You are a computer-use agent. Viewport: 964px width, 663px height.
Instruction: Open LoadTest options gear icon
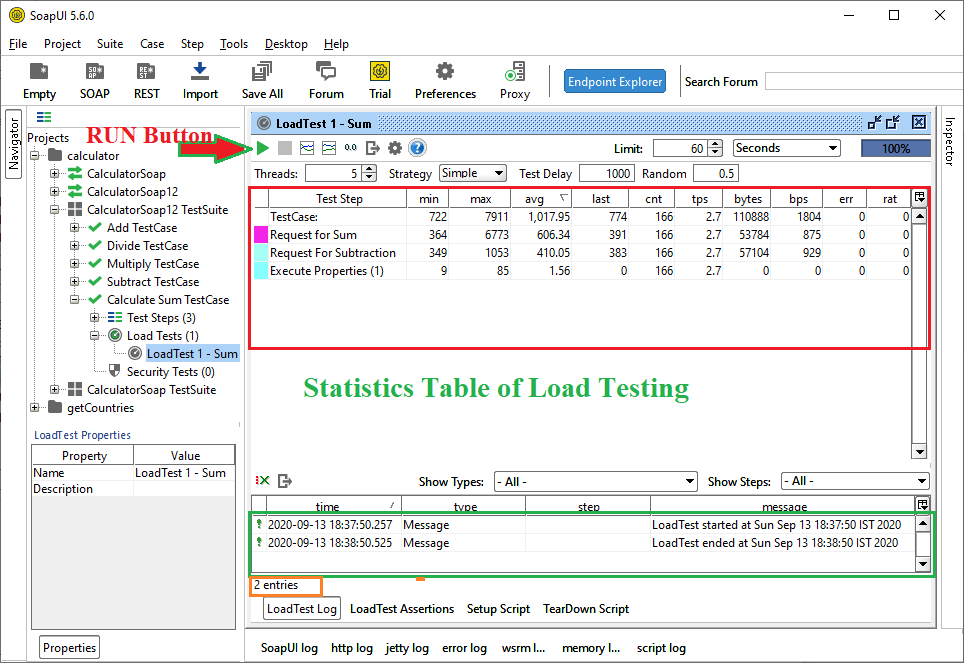tap(395, 148)
